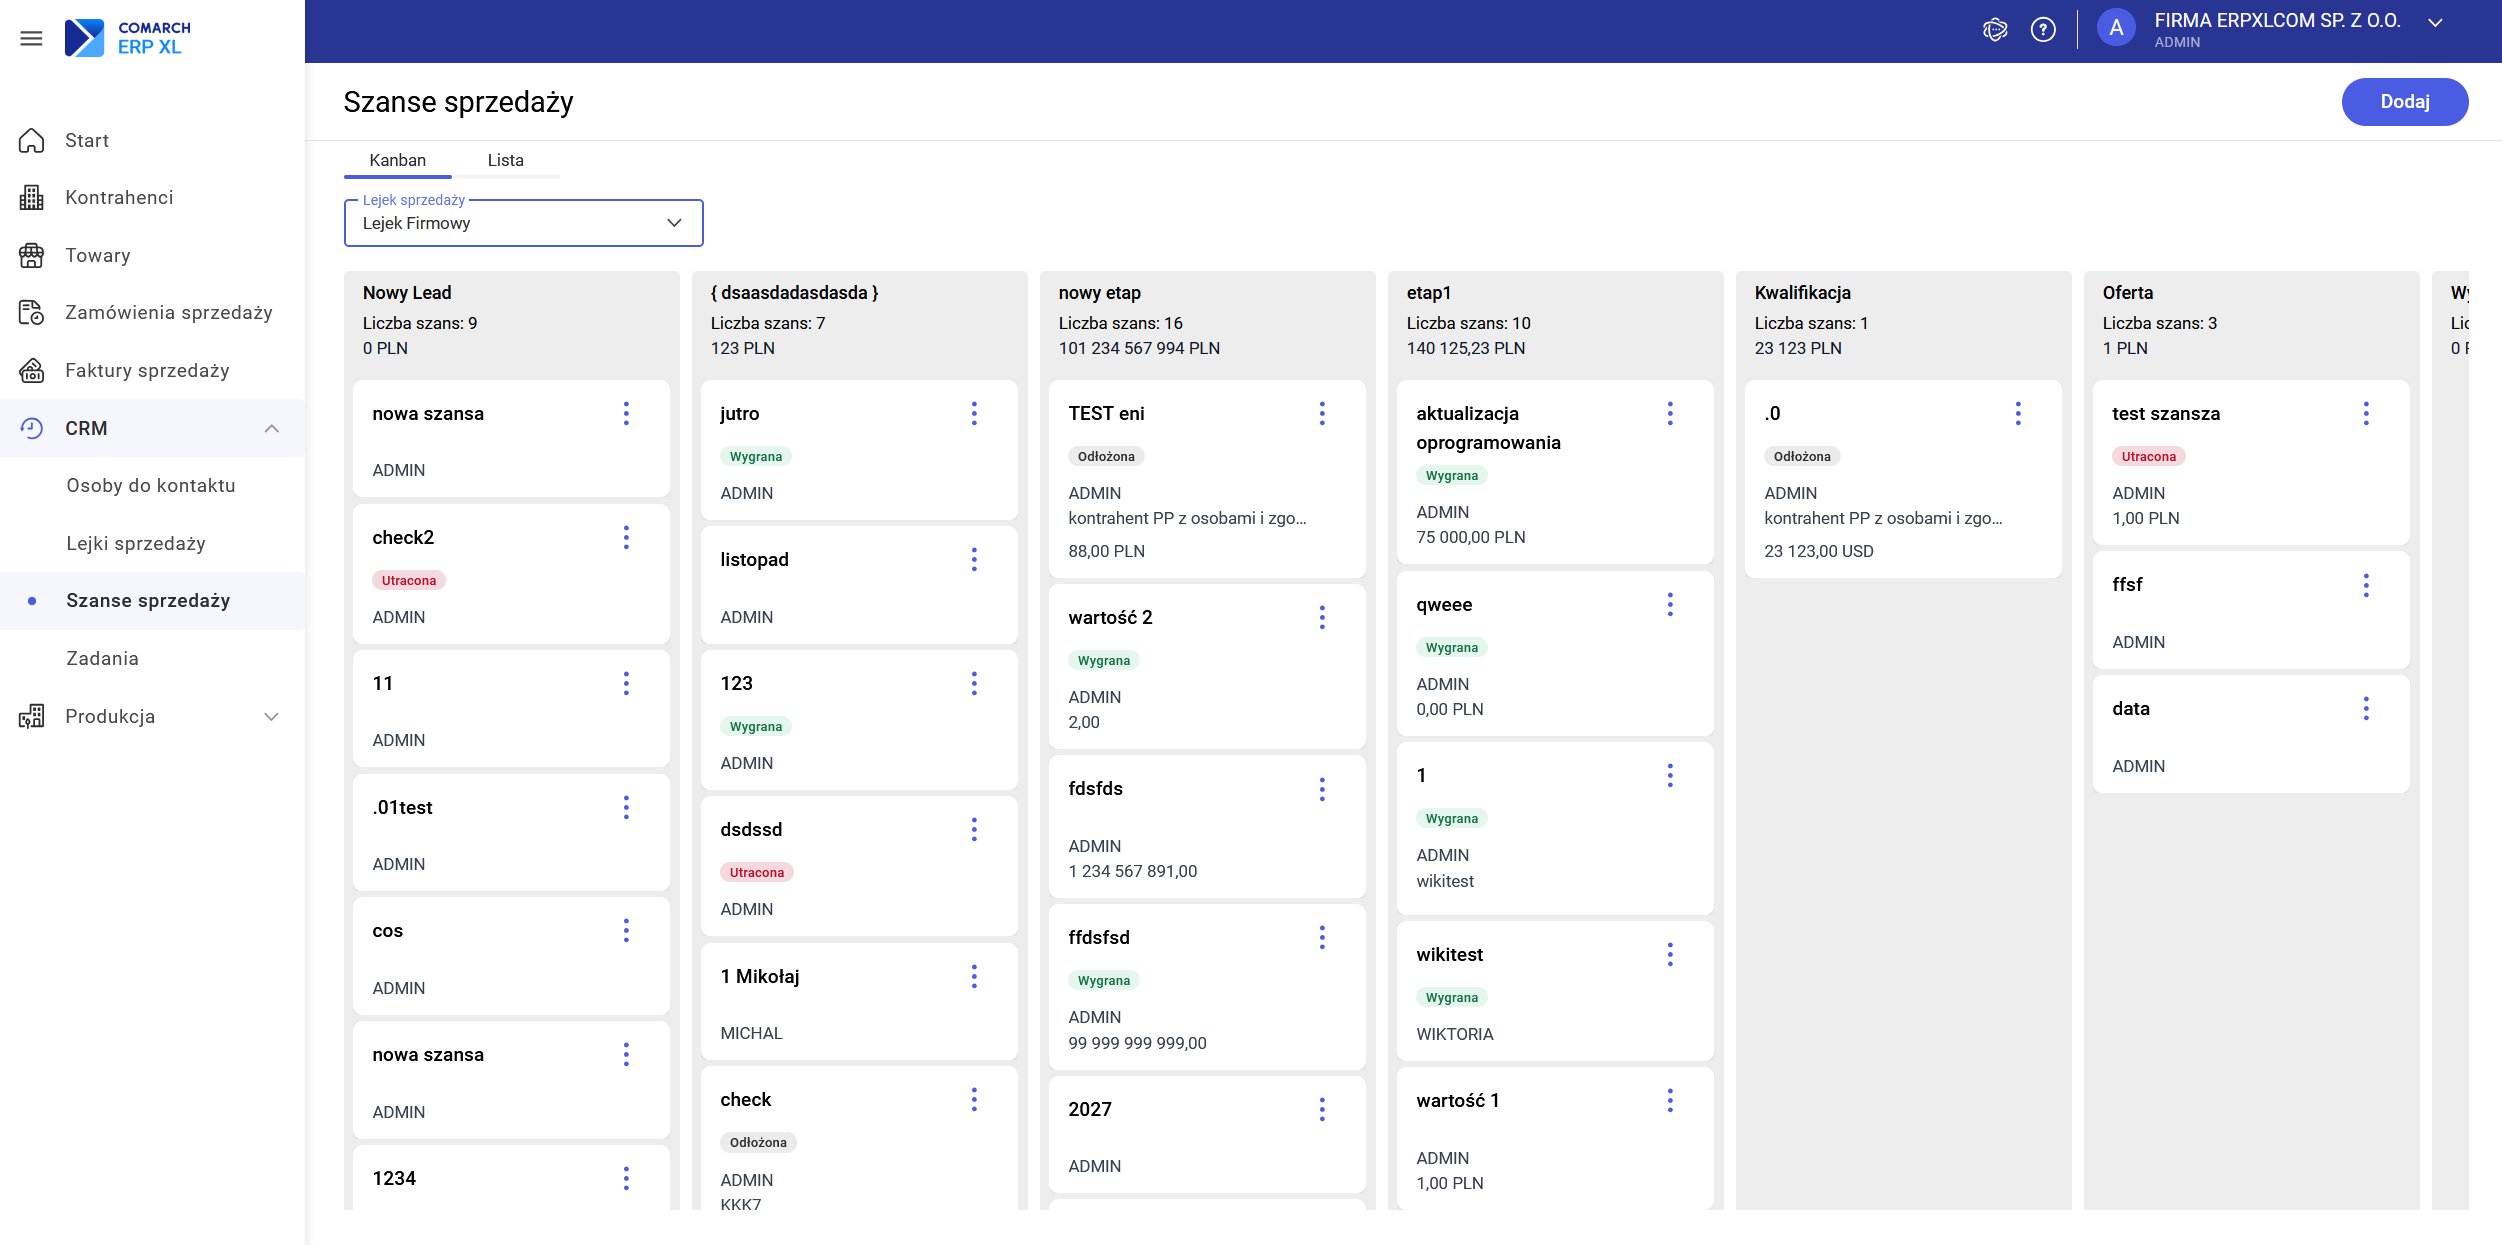
Task: Click the Towary basket icon in sidebar
Action: [x=32, y=256]
